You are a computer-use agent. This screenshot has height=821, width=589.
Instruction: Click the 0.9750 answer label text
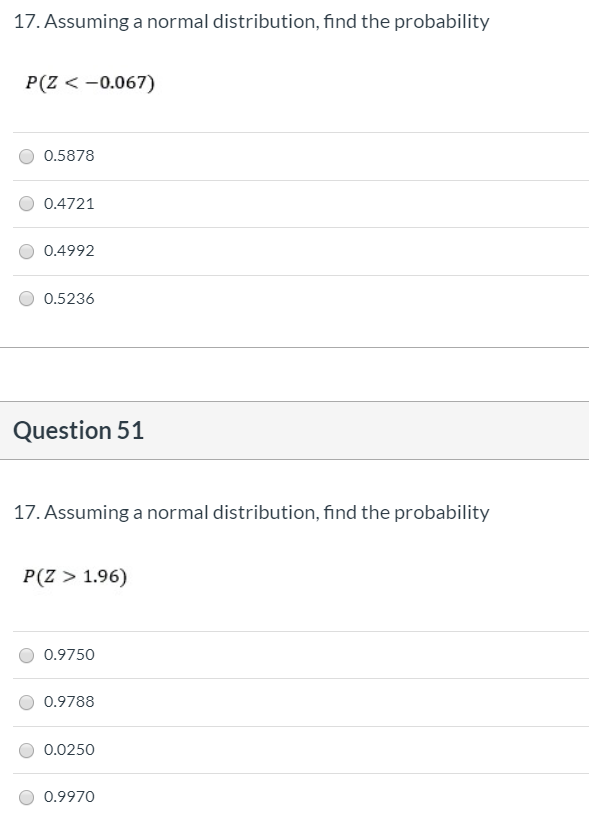pyautogui.click(x=68, y=655)
